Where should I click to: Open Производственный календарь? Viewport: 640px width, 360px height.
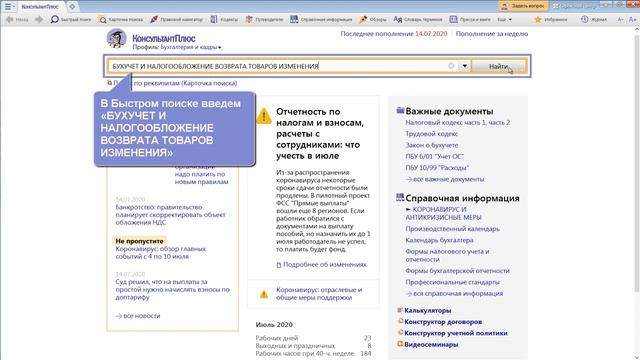(452, 229)
